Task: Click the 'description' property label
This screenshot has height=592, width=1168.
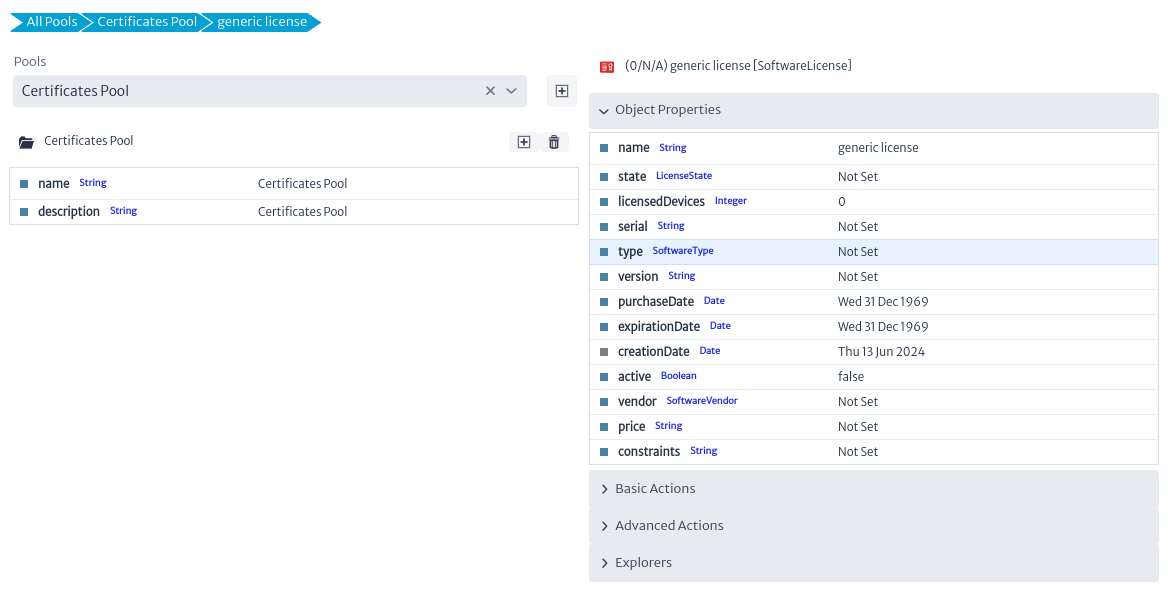Action: 69,211
